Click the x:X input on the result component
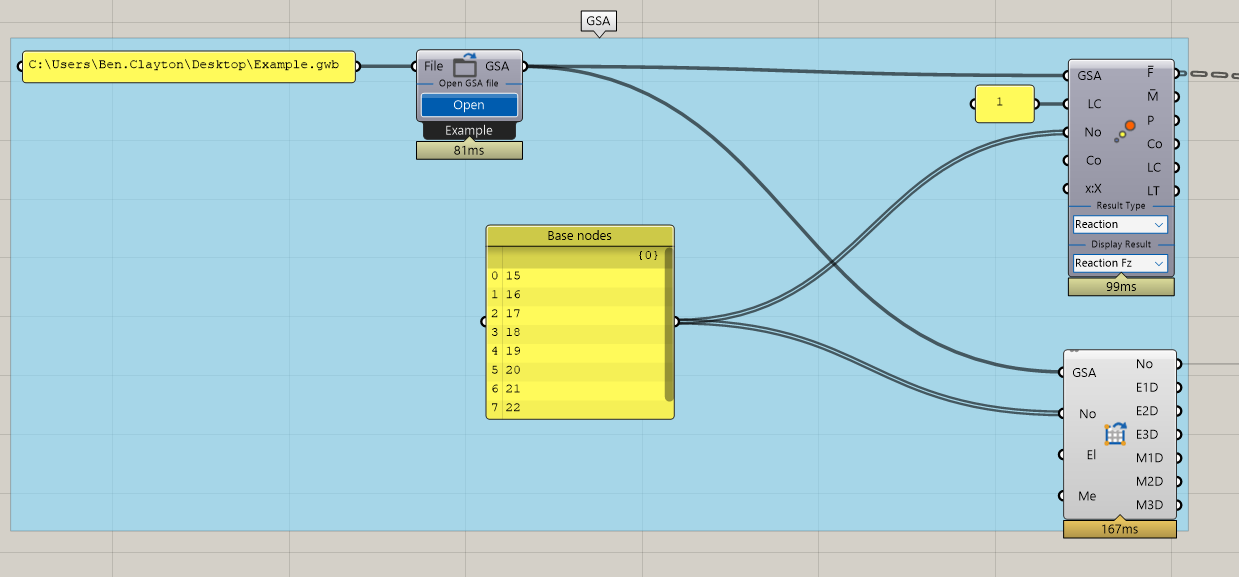The height and width of the screenshot is (577, 1239). [x=1093, y=188]
